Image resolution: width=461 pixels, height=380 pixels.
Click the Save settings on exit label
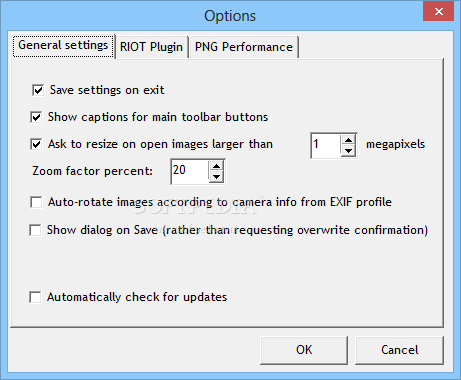tap(107, 90)
